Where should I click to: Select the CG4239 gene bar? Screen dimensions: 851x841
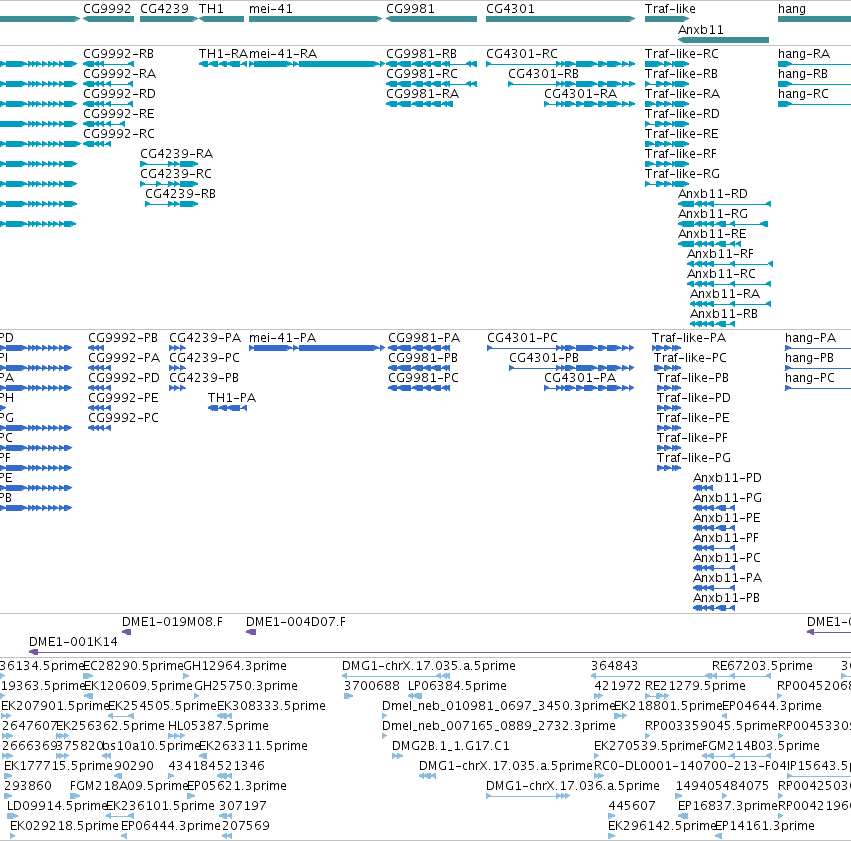[x=169, y=19]
